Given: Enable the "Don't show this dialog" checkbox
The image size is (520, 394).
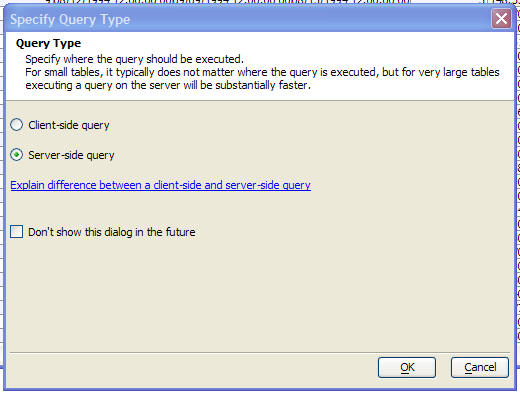Looking at the screenshot, I should [x=16, y=232].
